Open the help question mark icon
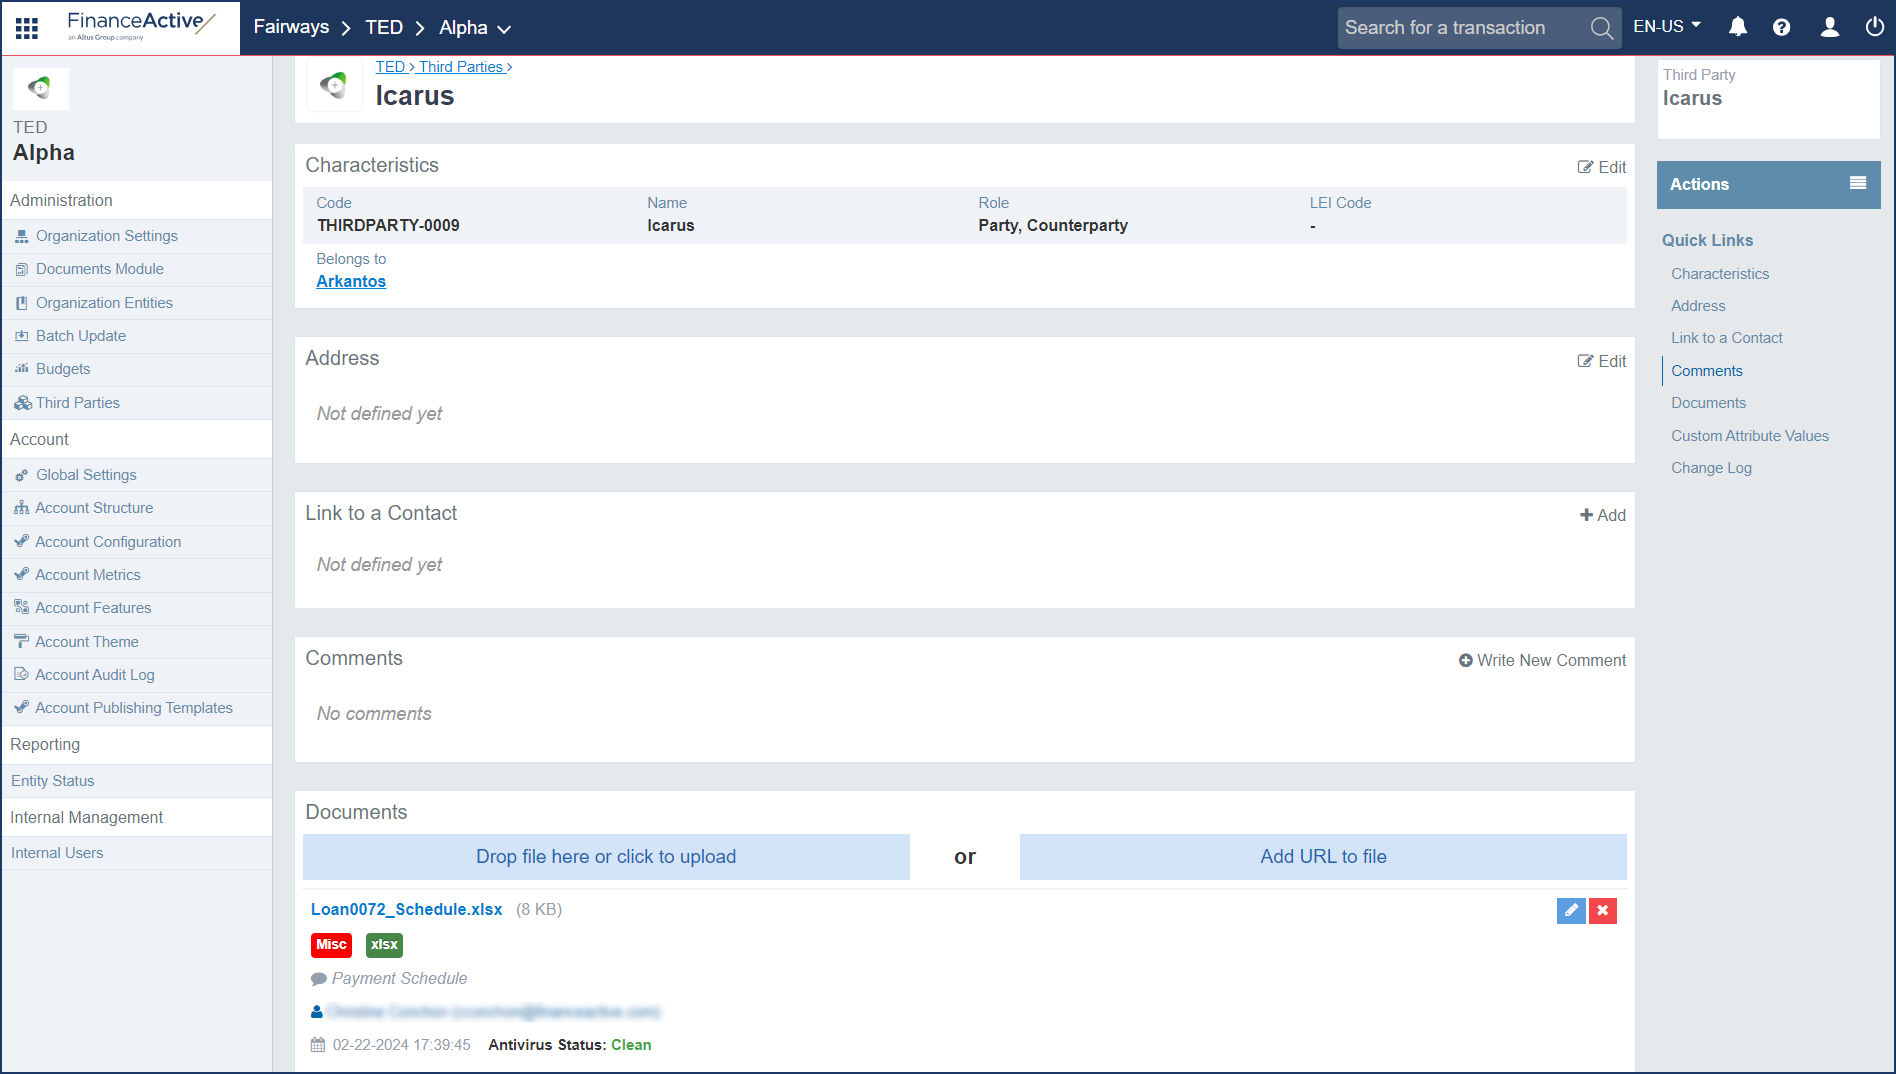The height and width of the screenshot is (1074, 1896). [x=1781, y=27]
